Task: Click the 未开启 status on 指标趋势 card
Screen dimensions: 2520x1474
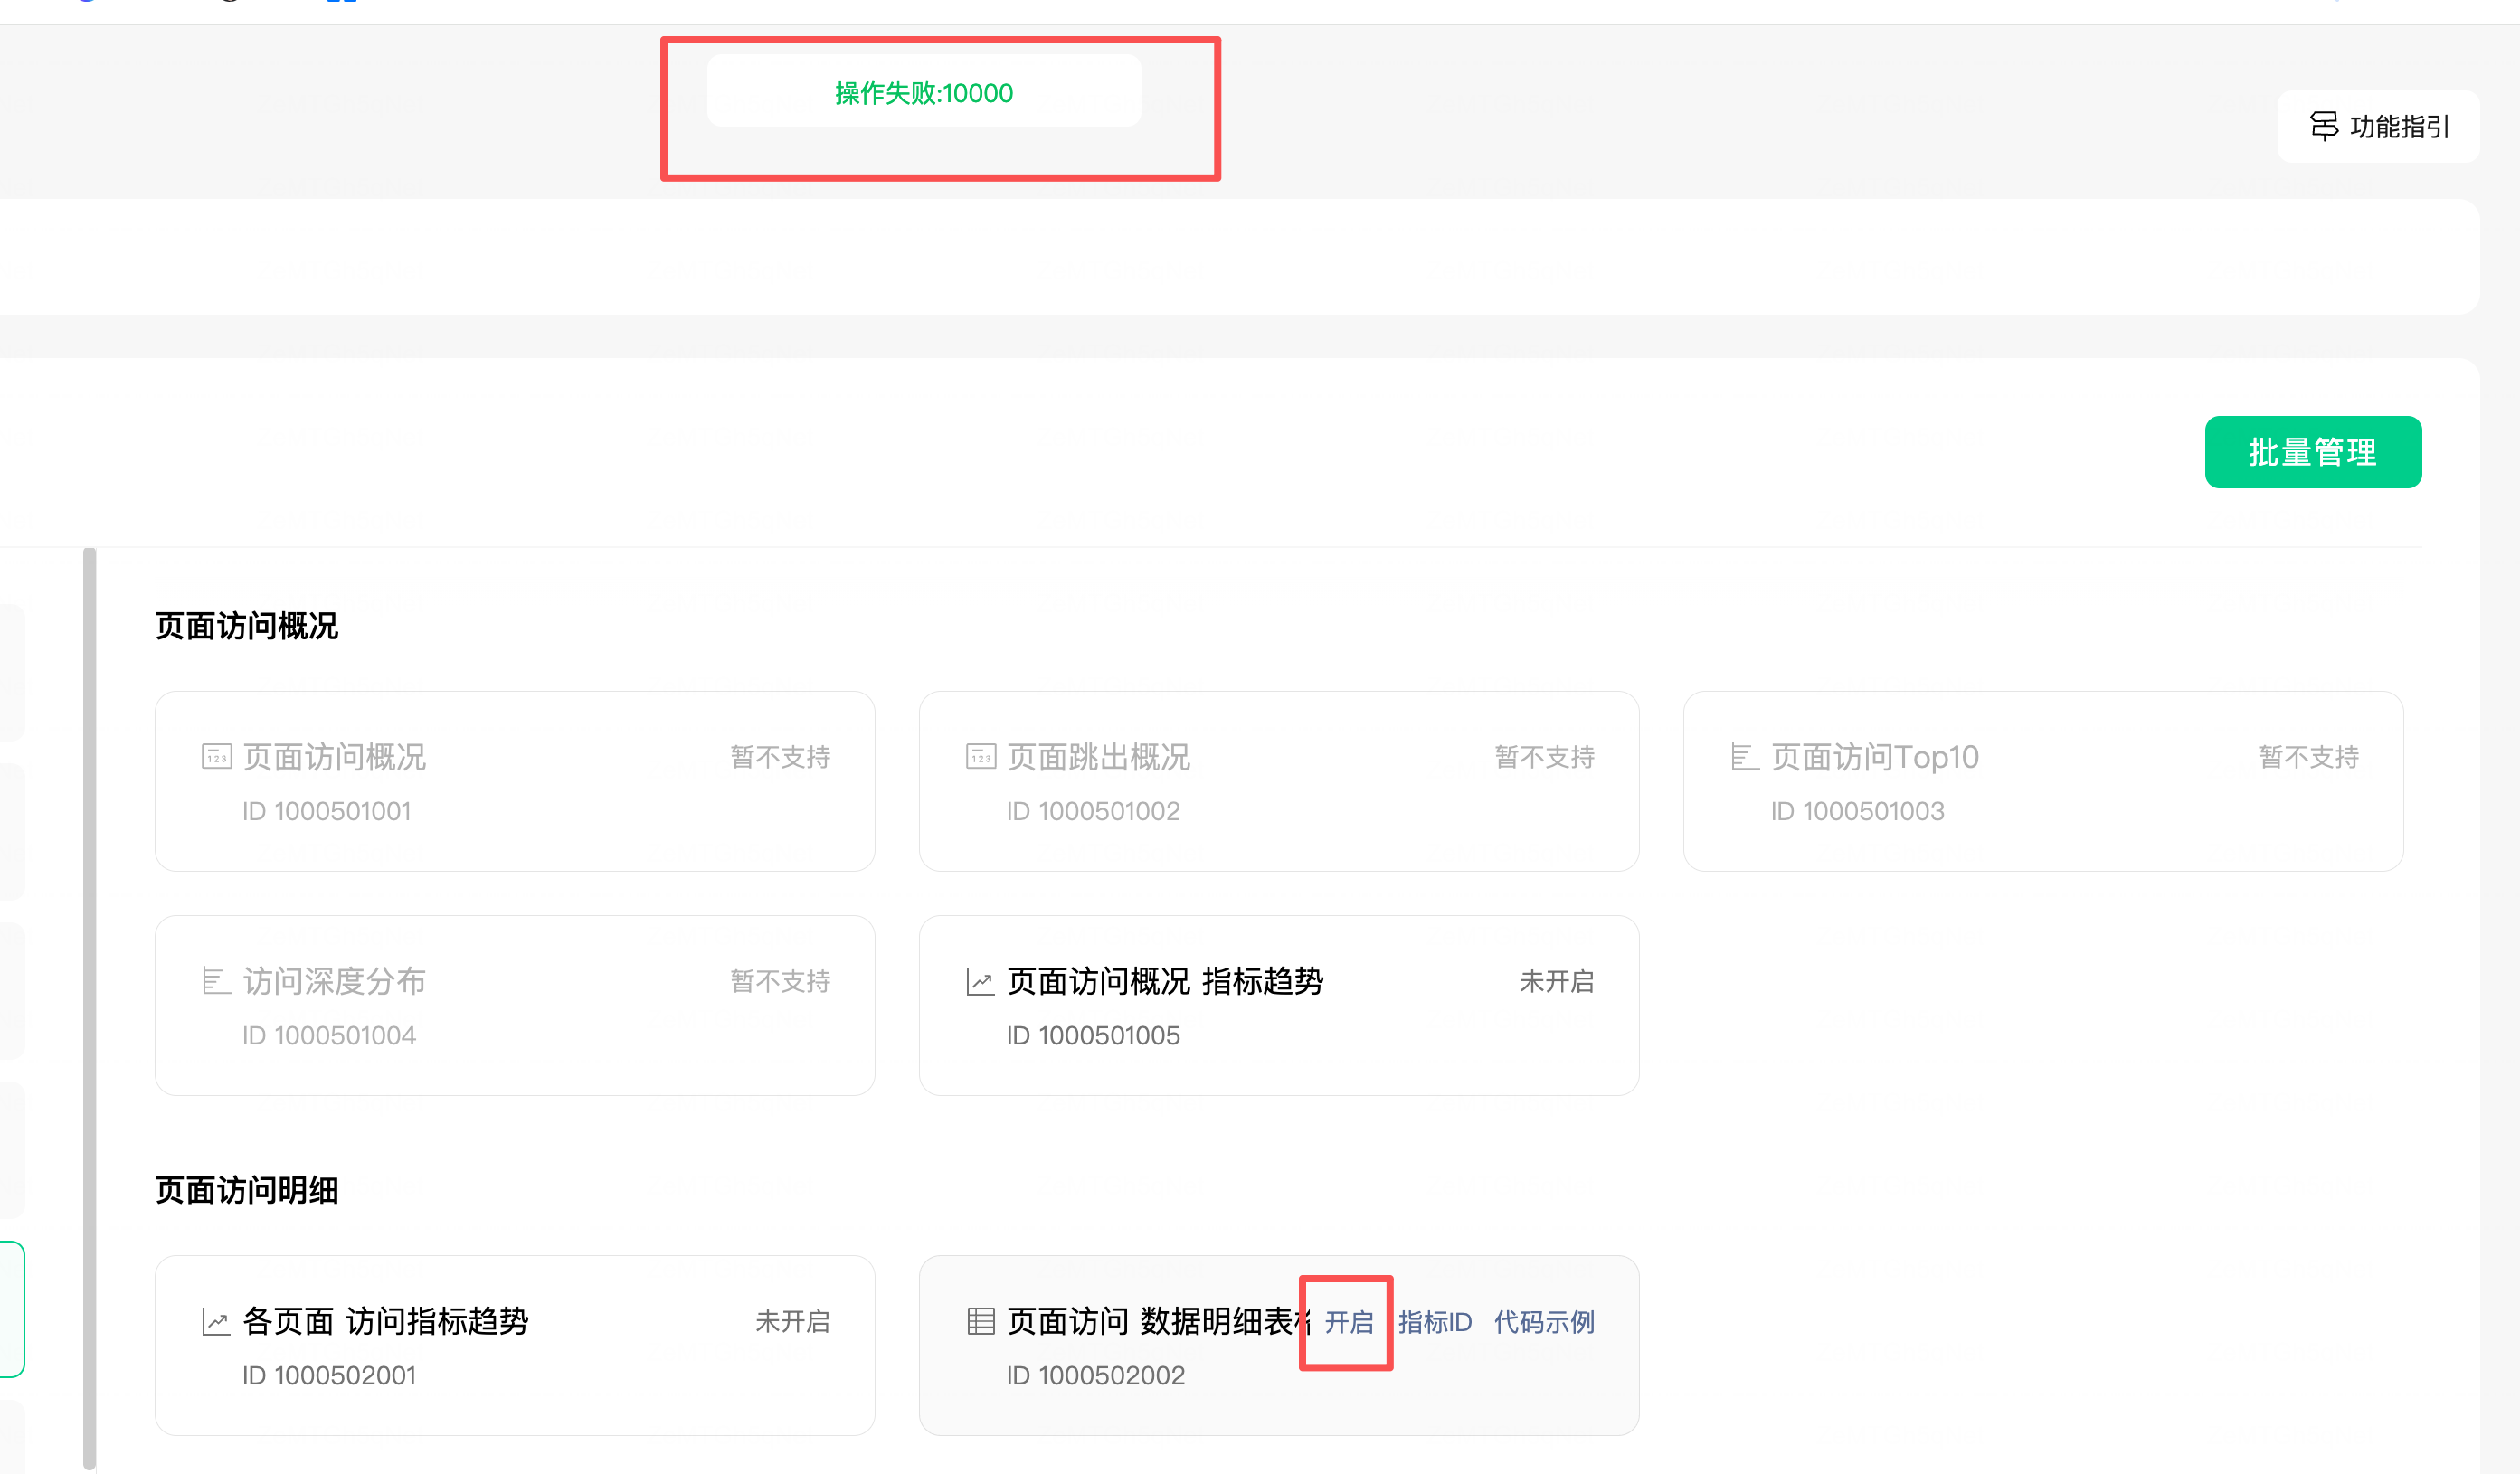Action: (1556, 981)
